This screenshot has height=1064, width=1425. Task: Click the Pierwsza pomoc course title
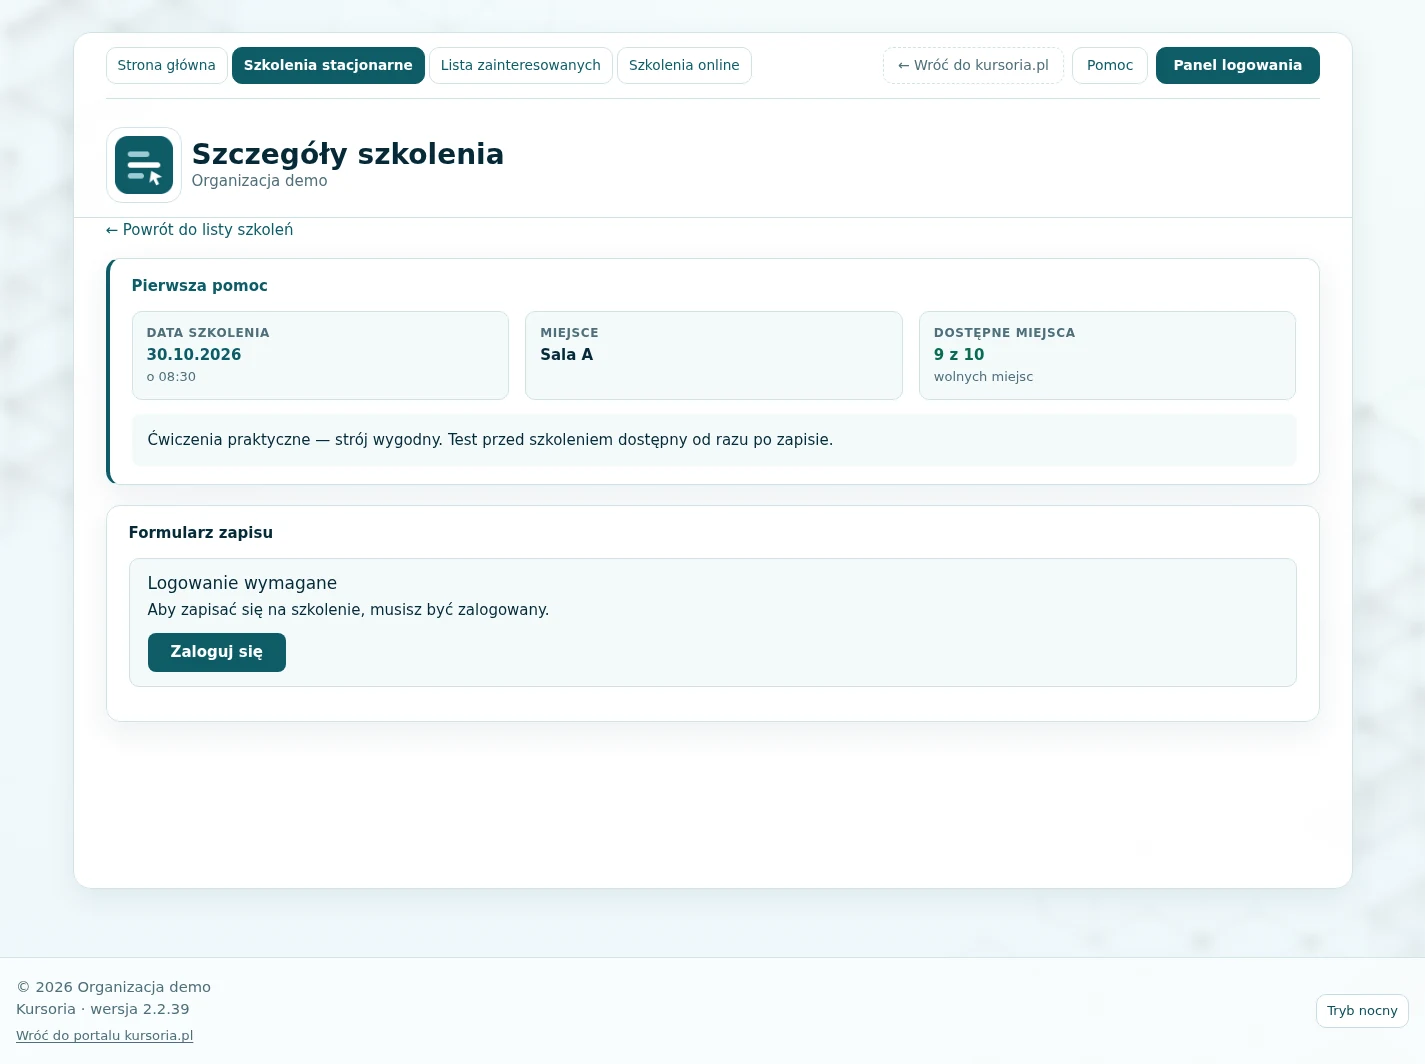coord(200,286)
